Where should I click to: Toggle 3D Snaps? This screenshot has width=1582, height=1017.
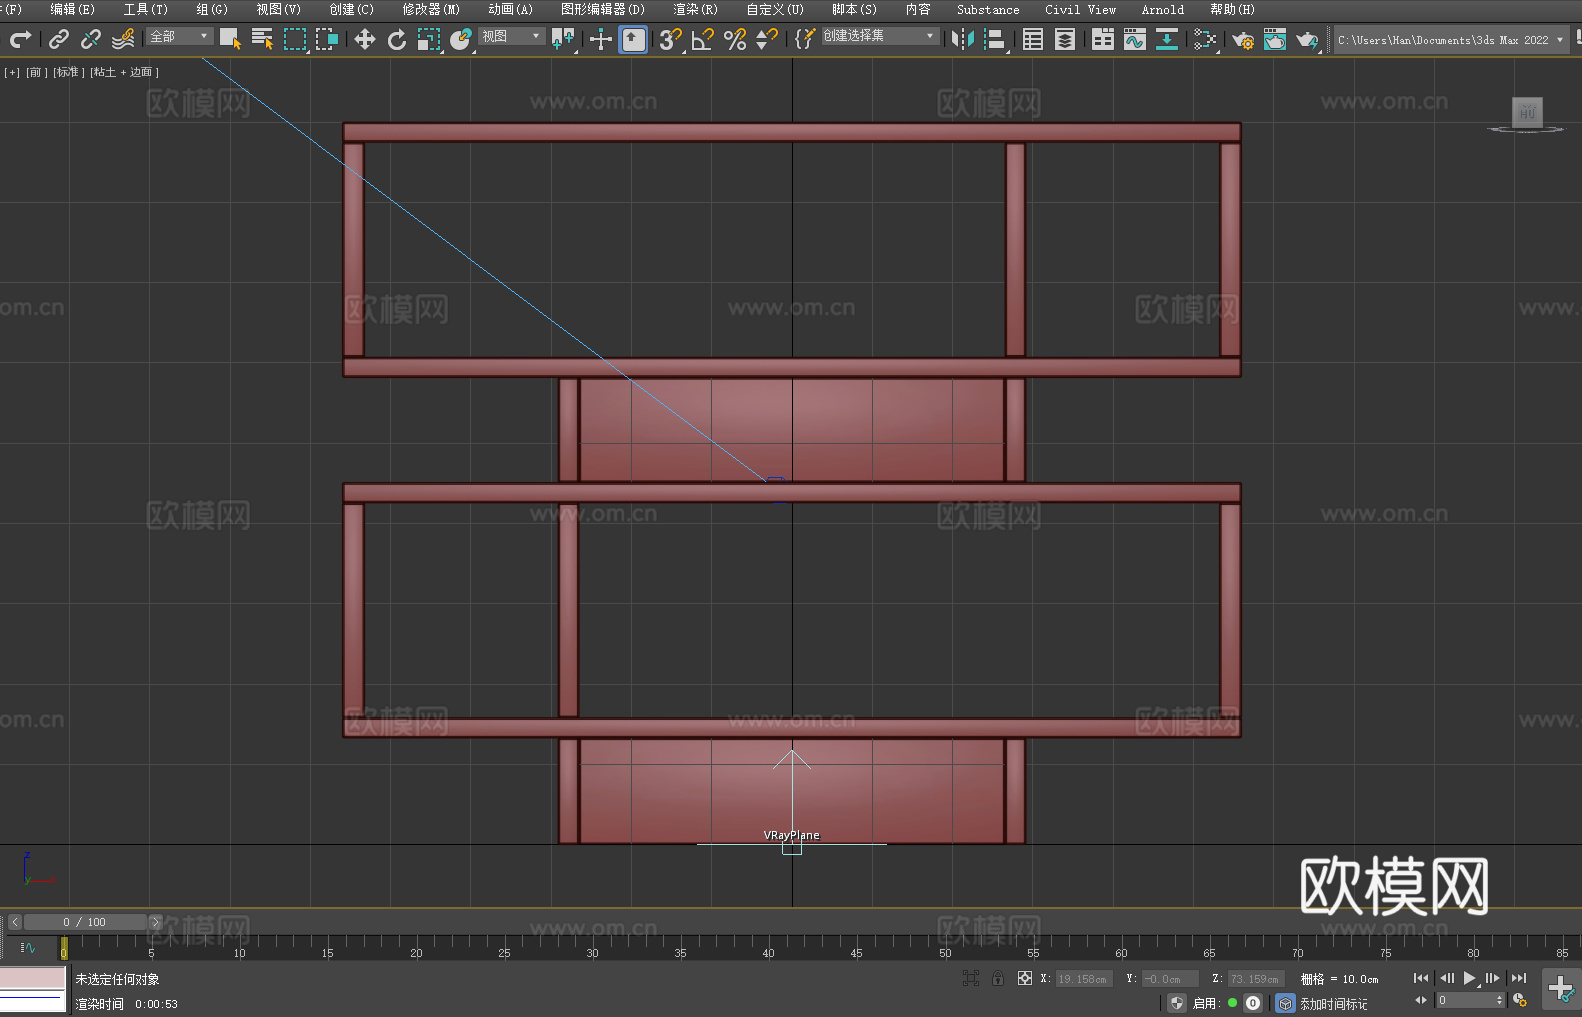[x=671, y=39]
